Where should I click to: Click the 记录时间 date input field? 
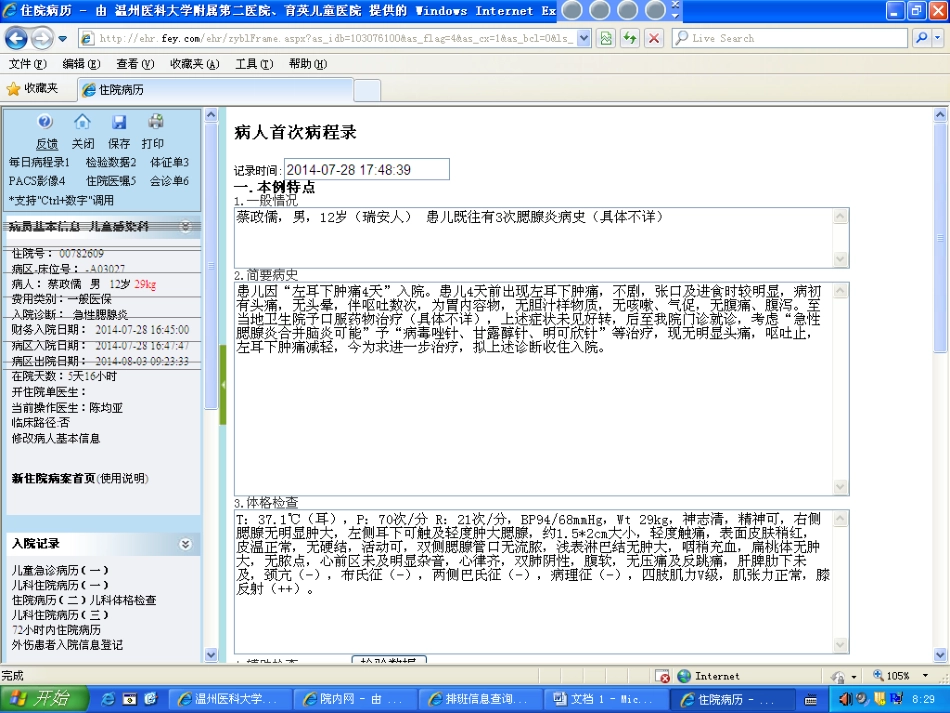click(367, 170)
